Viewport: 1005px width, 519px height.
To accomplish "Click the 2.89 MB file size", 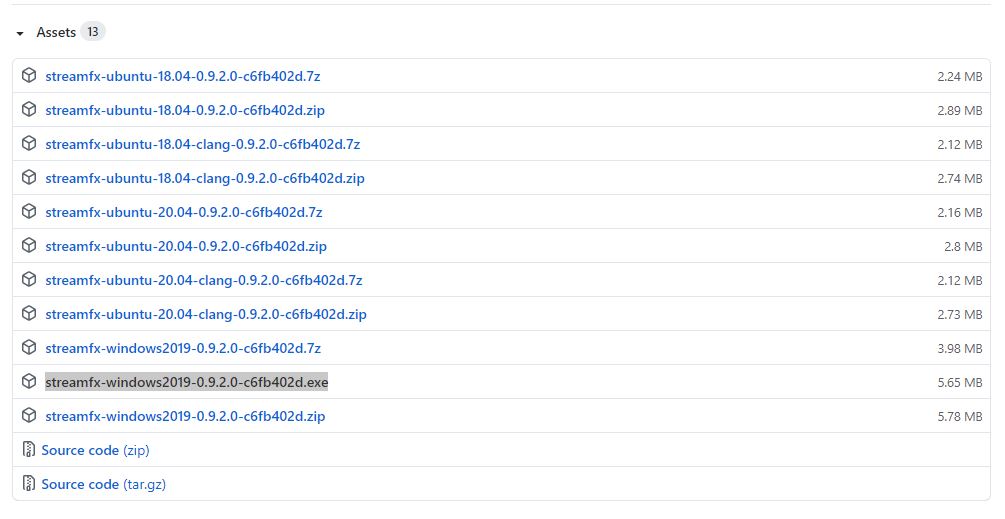I will point(959,110).
